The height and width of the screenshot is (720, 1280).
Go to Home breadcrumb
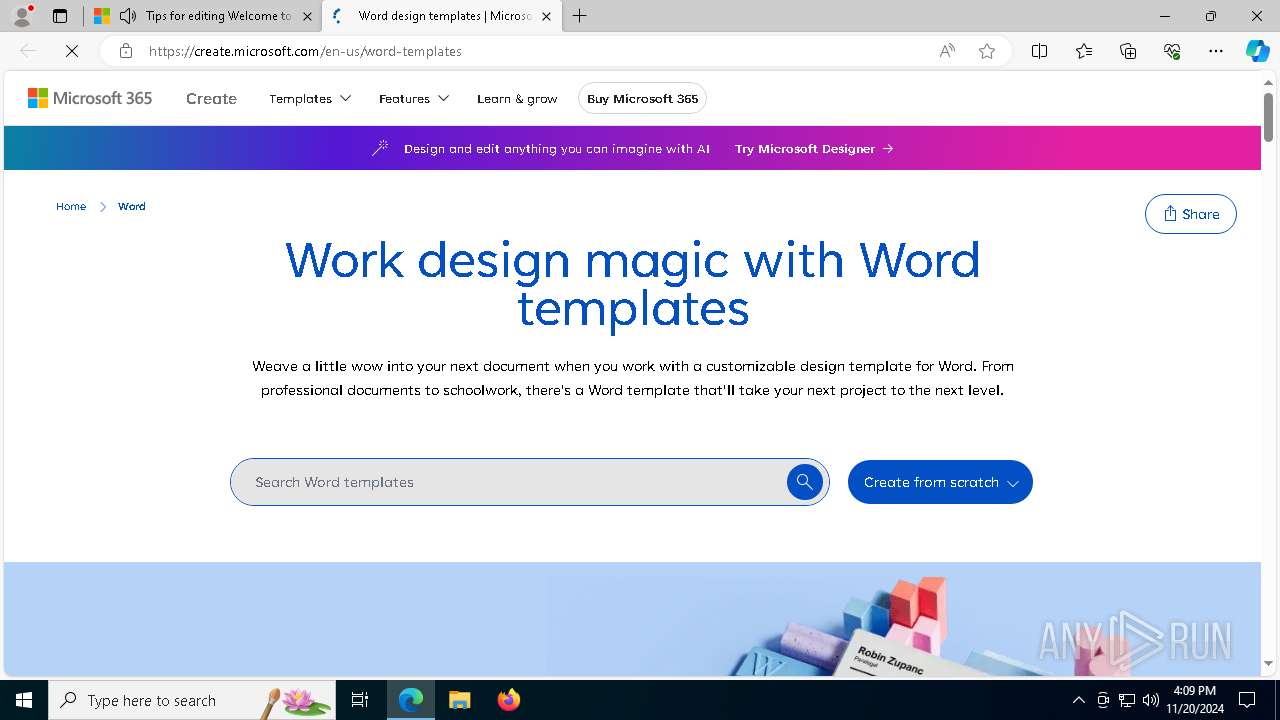(71, 206)
